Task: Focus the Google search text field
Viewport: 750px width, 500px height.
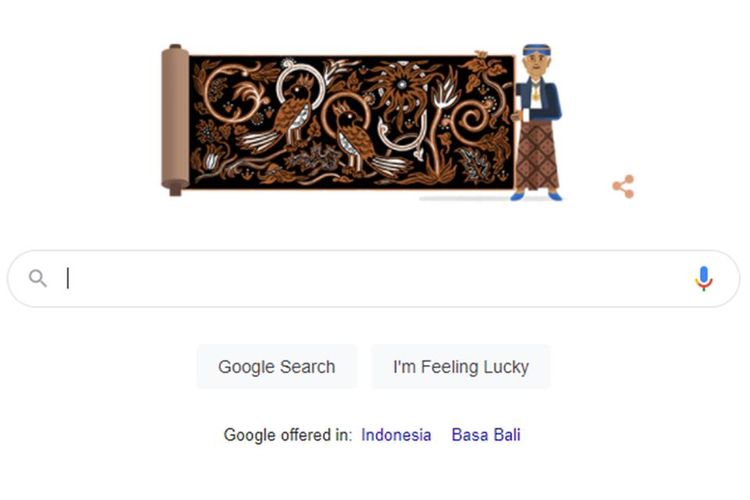Action: 374,278
